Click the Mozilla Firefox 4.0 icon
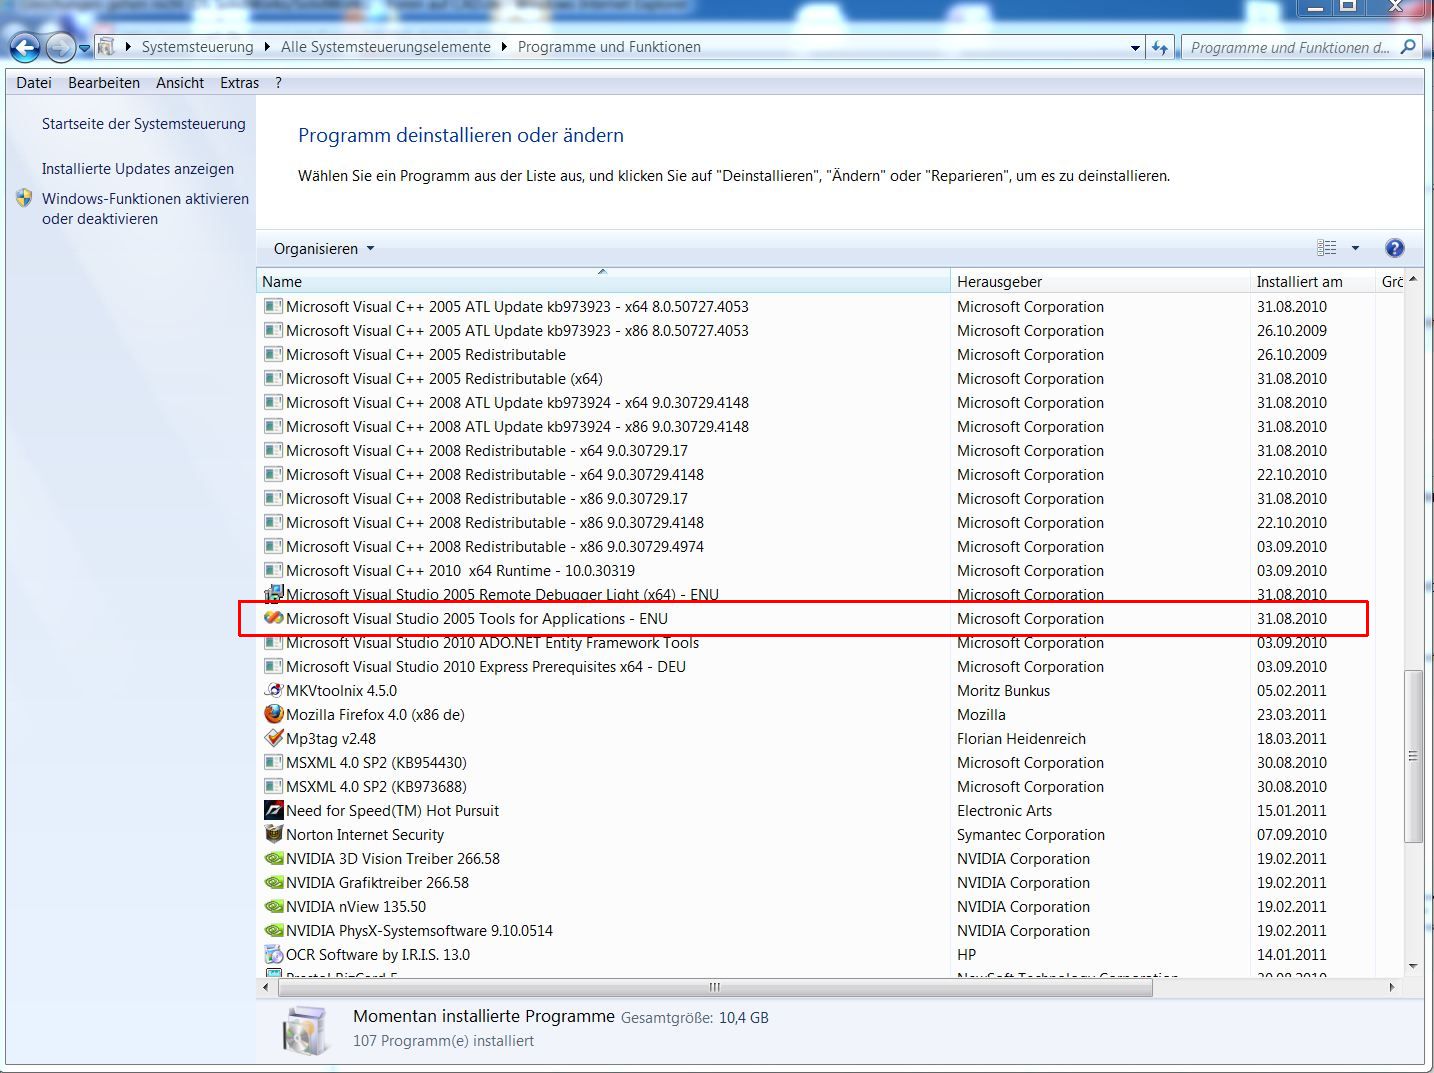Screen dimensions: 1434x1073 tap(274, 714)
